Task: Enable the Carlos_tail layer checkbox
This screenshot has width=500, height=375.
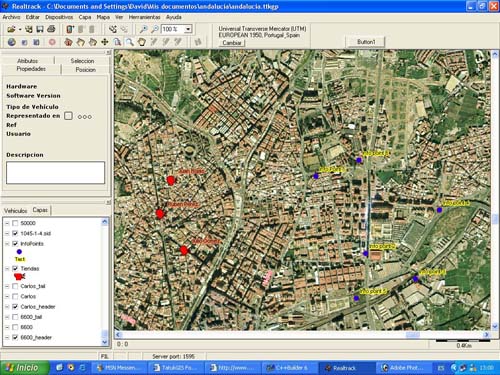Action: click(x=15, y=286)
